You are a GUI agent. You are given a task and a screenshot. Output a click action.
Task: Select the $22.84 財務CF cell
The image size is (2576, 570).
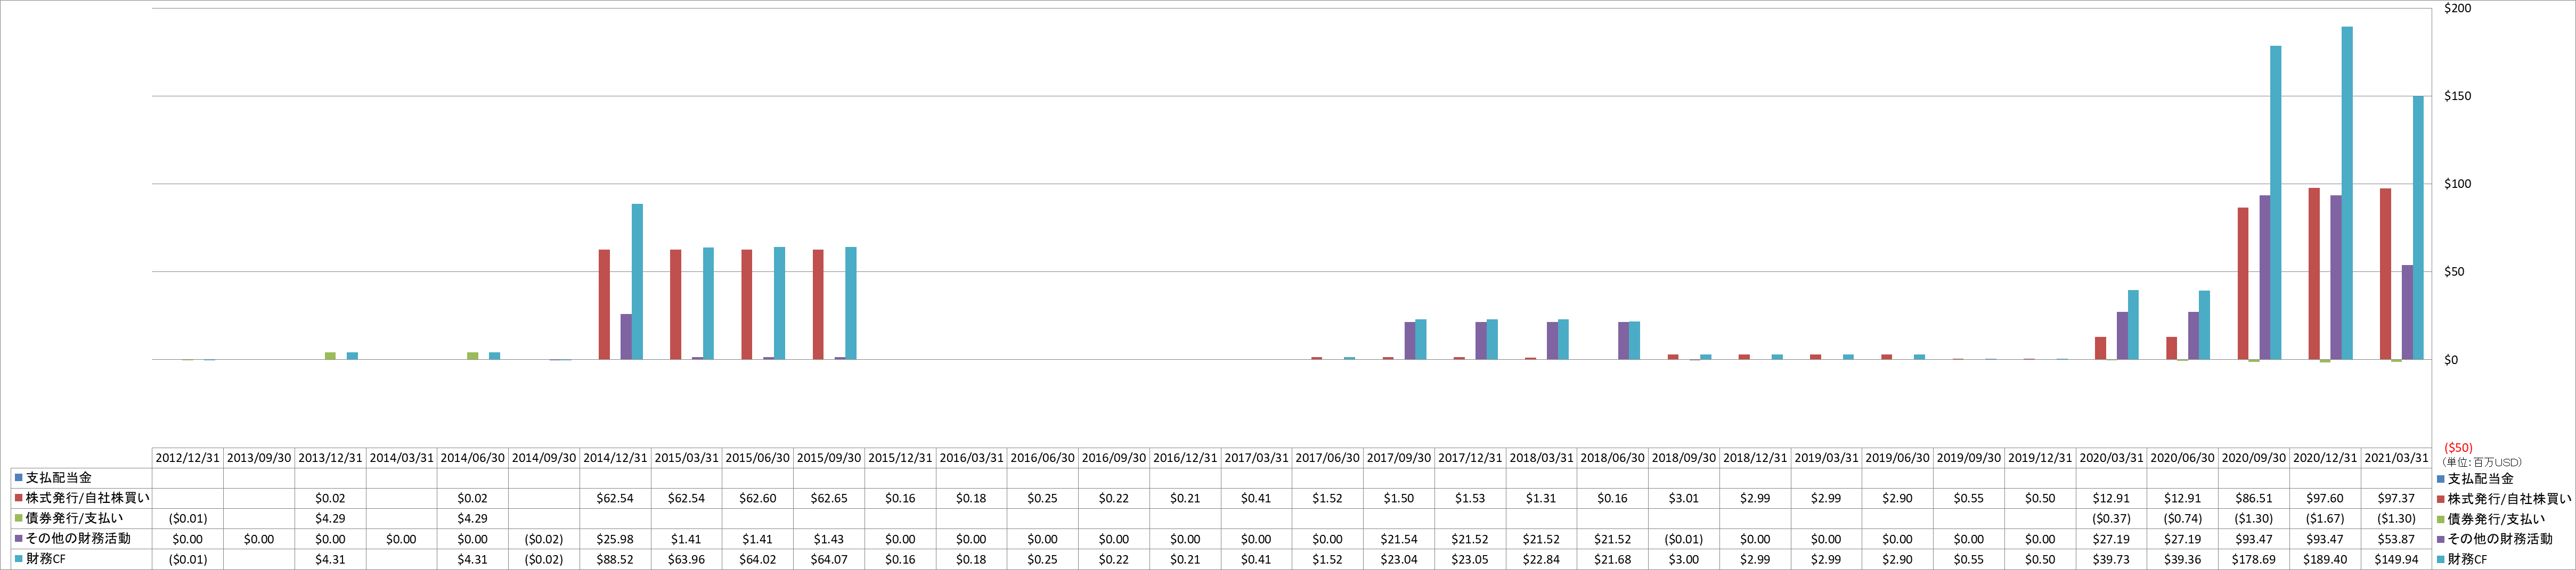(1541, 559)
